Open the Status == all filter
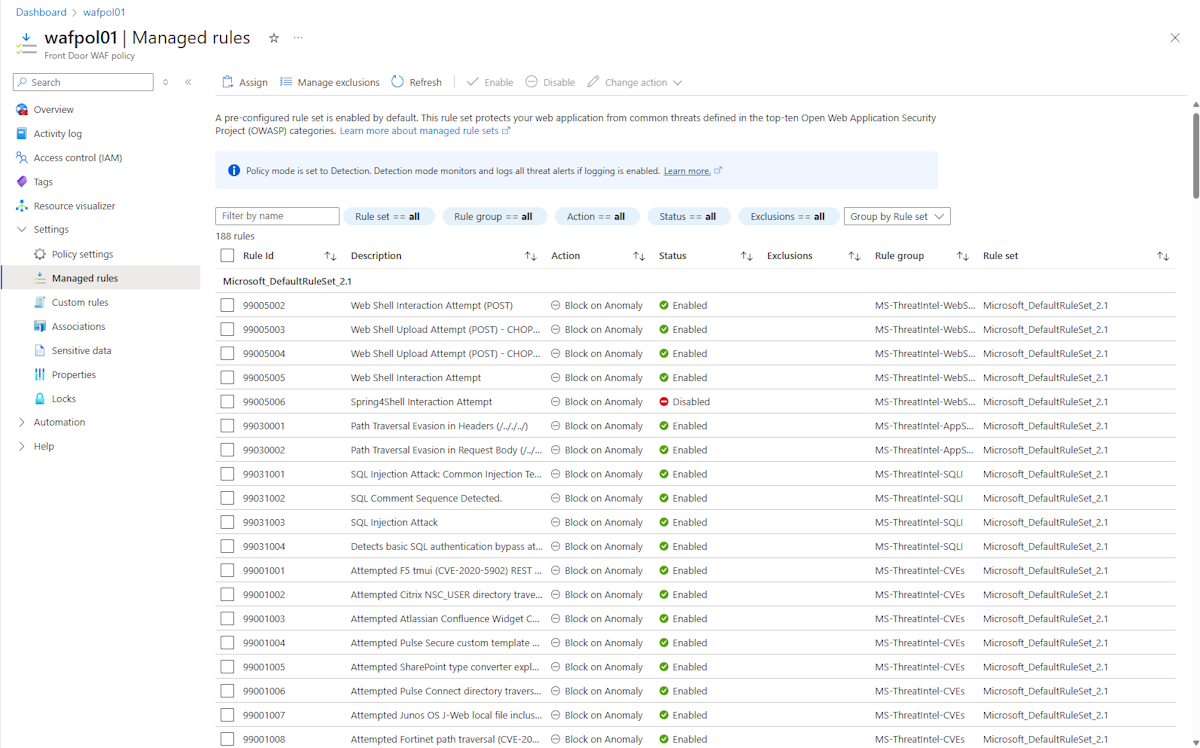 688,216
